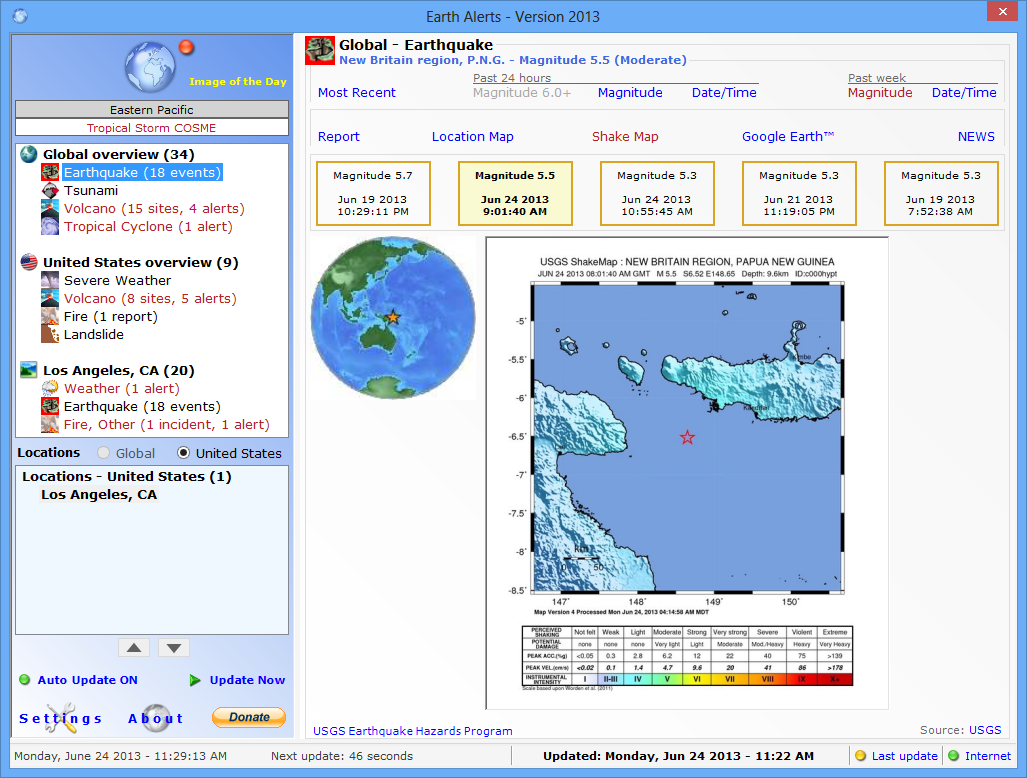Sort Past week by Magnitude
Screen dimensions: 1027x778
(880, 92)
